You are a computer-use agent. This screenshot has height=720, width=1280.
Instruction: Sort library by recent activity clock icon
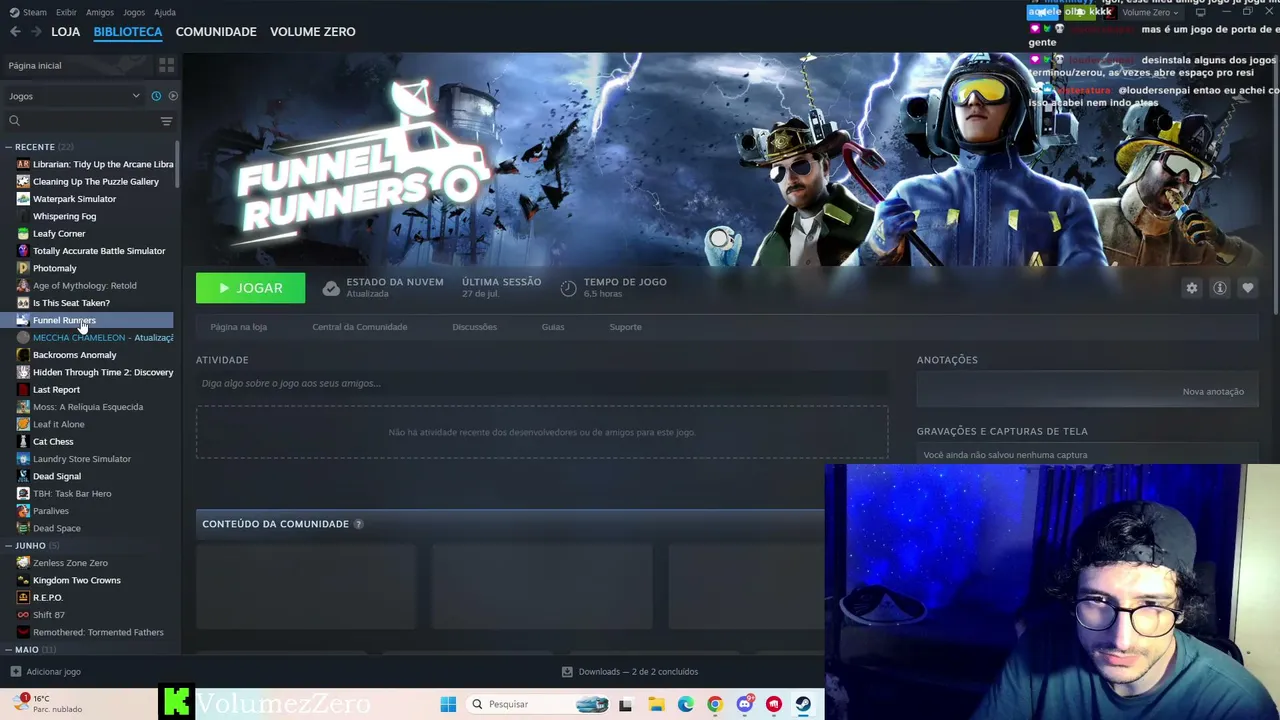pyautogui.click(x=156, y=96)
